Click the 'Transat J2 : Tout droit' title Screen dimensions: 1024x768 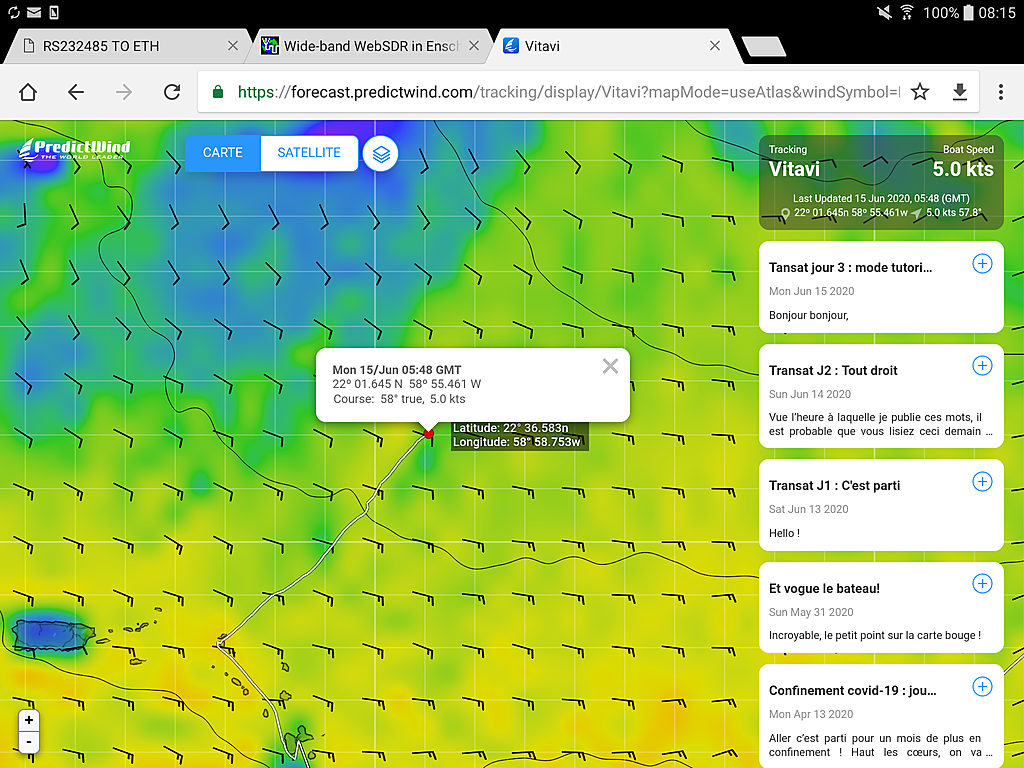[x=833, y=370]
